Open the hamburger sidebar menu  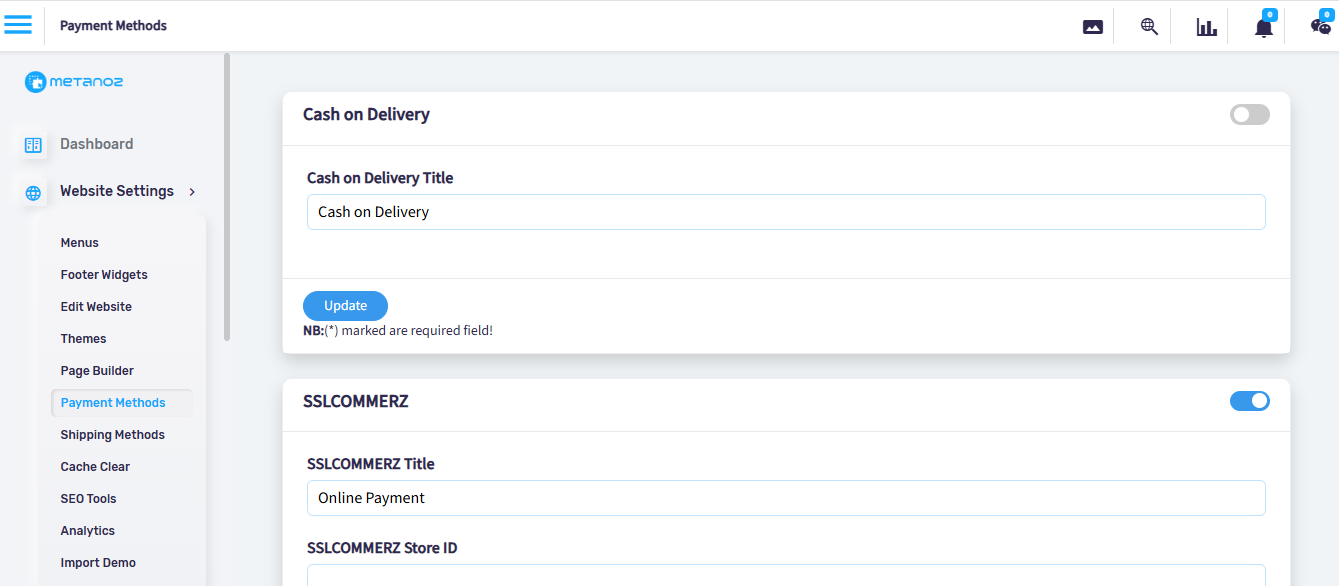[18, 25]
